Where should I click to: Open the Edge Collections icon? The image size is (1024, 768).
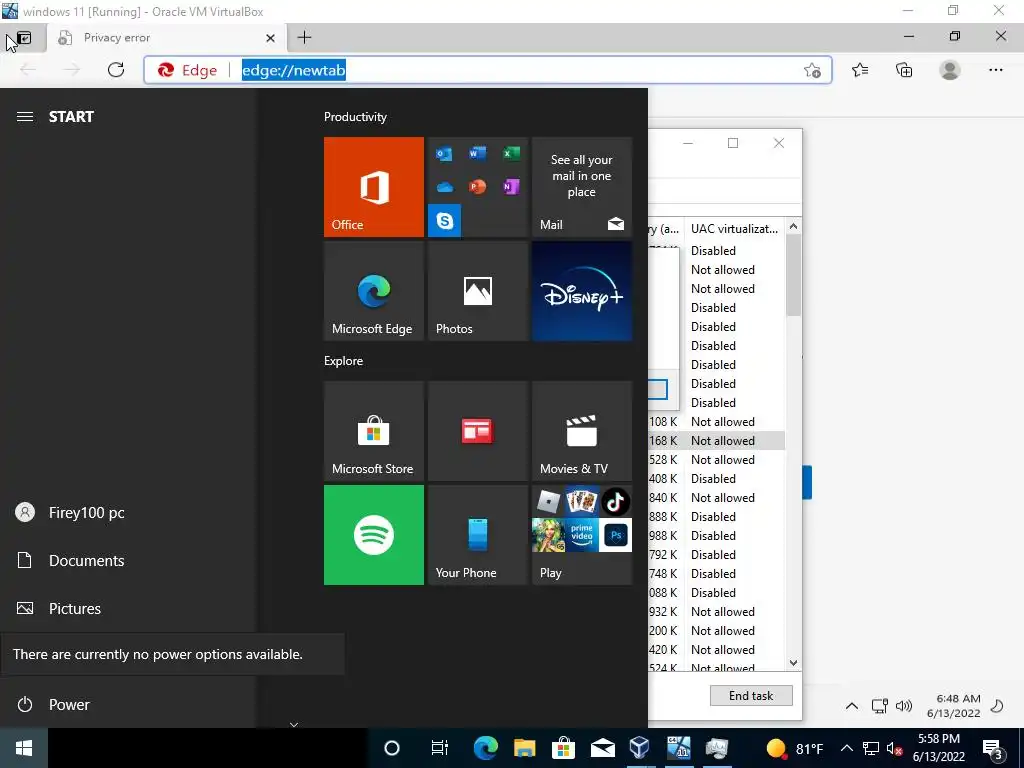[x=904, y=70]
